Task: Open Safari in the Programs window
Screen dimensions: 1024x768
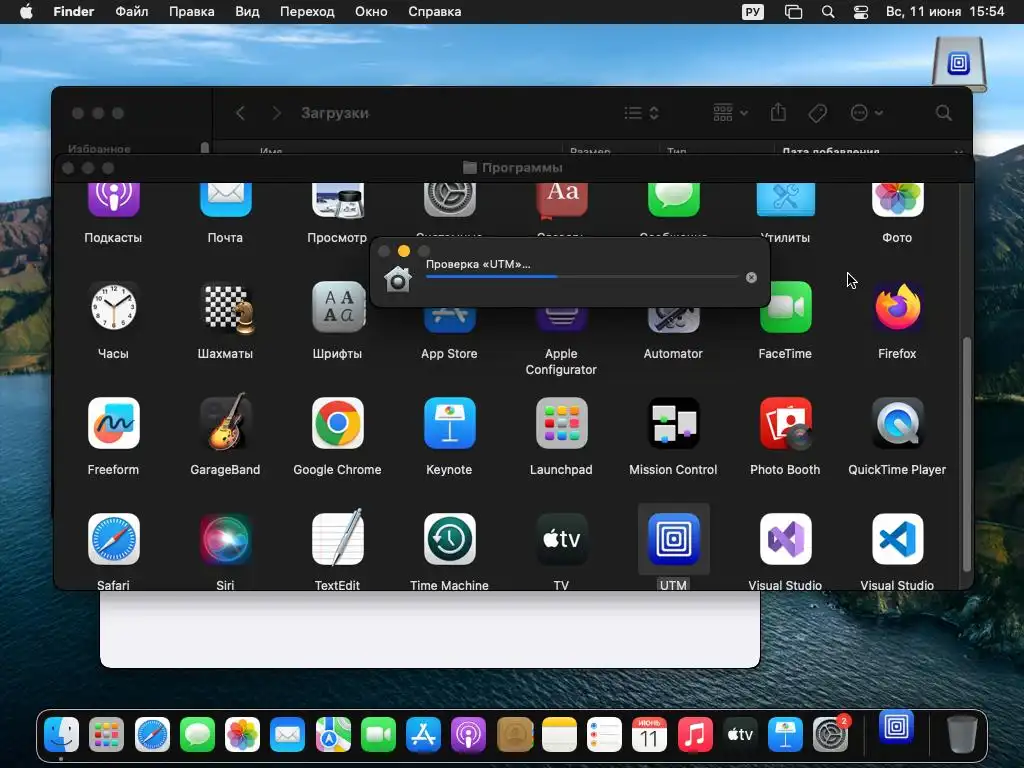Action: [x=114, y=539]
